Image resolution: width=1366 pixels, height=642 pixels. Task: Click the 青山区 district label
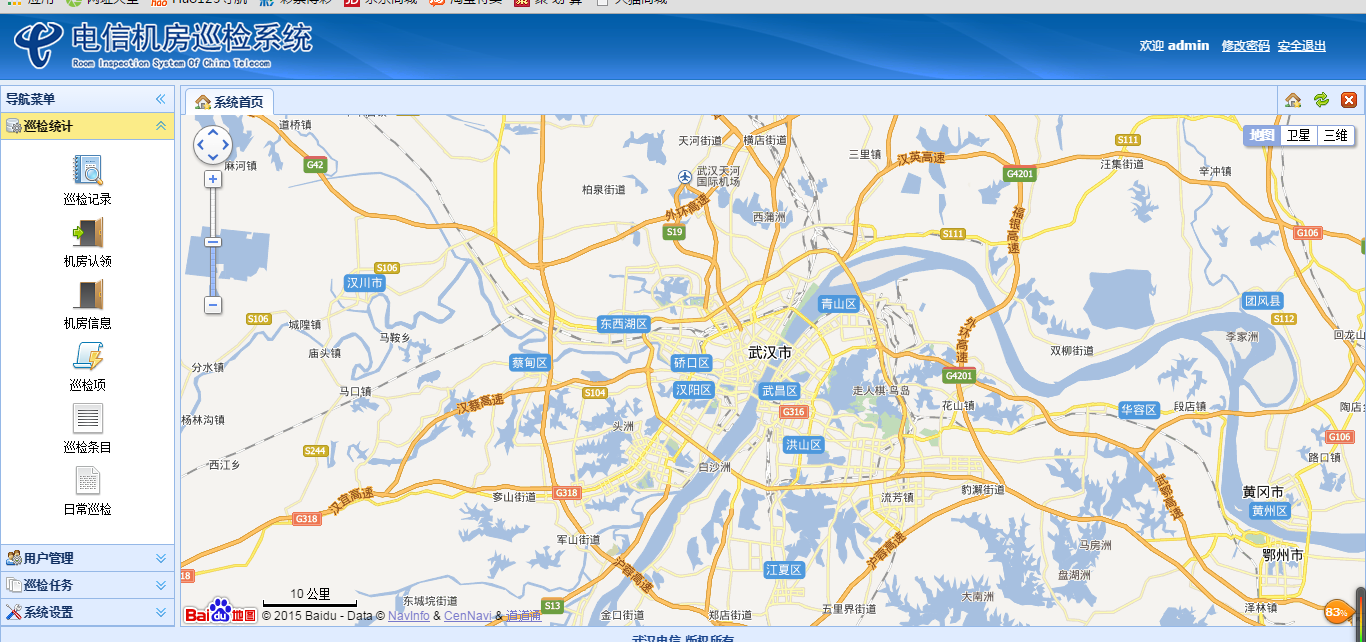pos(838,304)
